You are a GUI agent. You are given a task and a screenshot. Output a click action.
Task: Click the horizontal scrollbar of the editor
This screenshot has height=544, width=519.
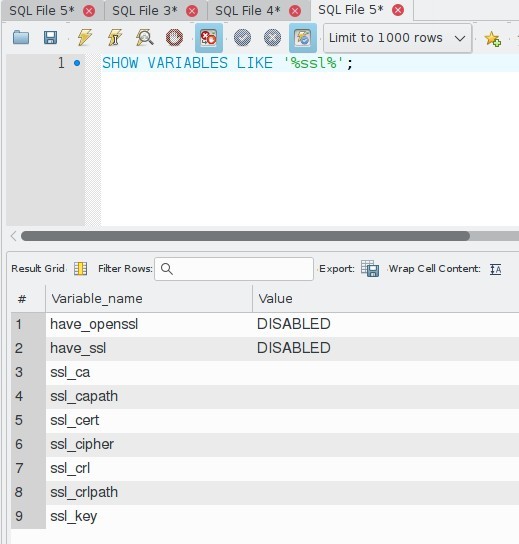click(245, 236)
